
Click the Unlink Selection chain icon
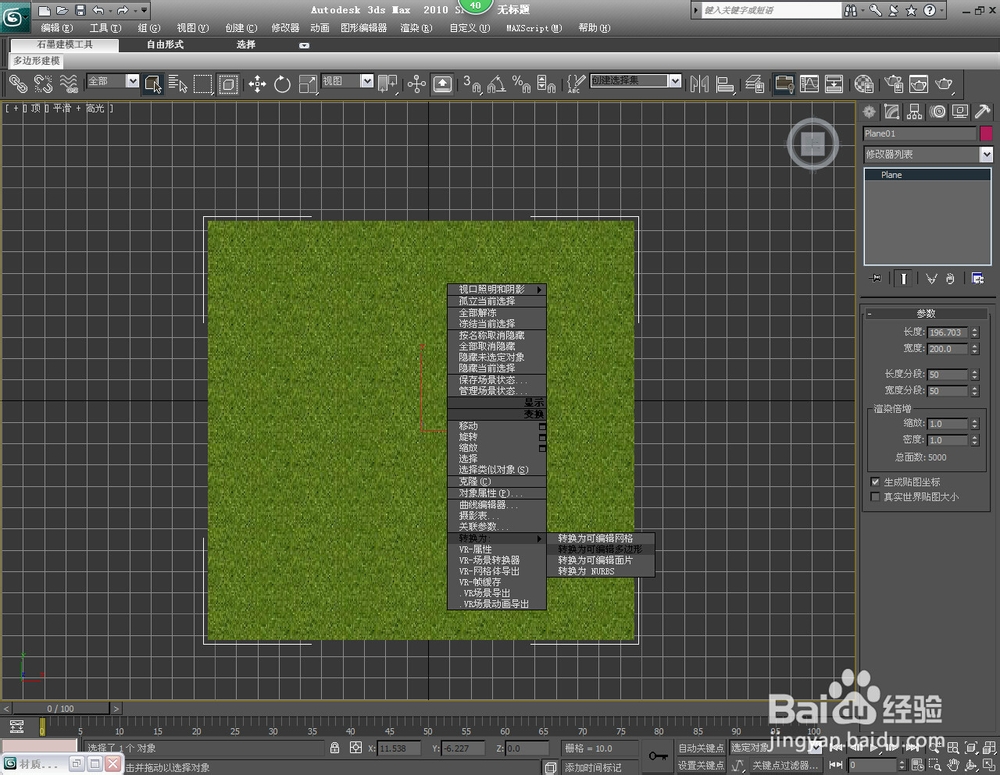[43, 84]
